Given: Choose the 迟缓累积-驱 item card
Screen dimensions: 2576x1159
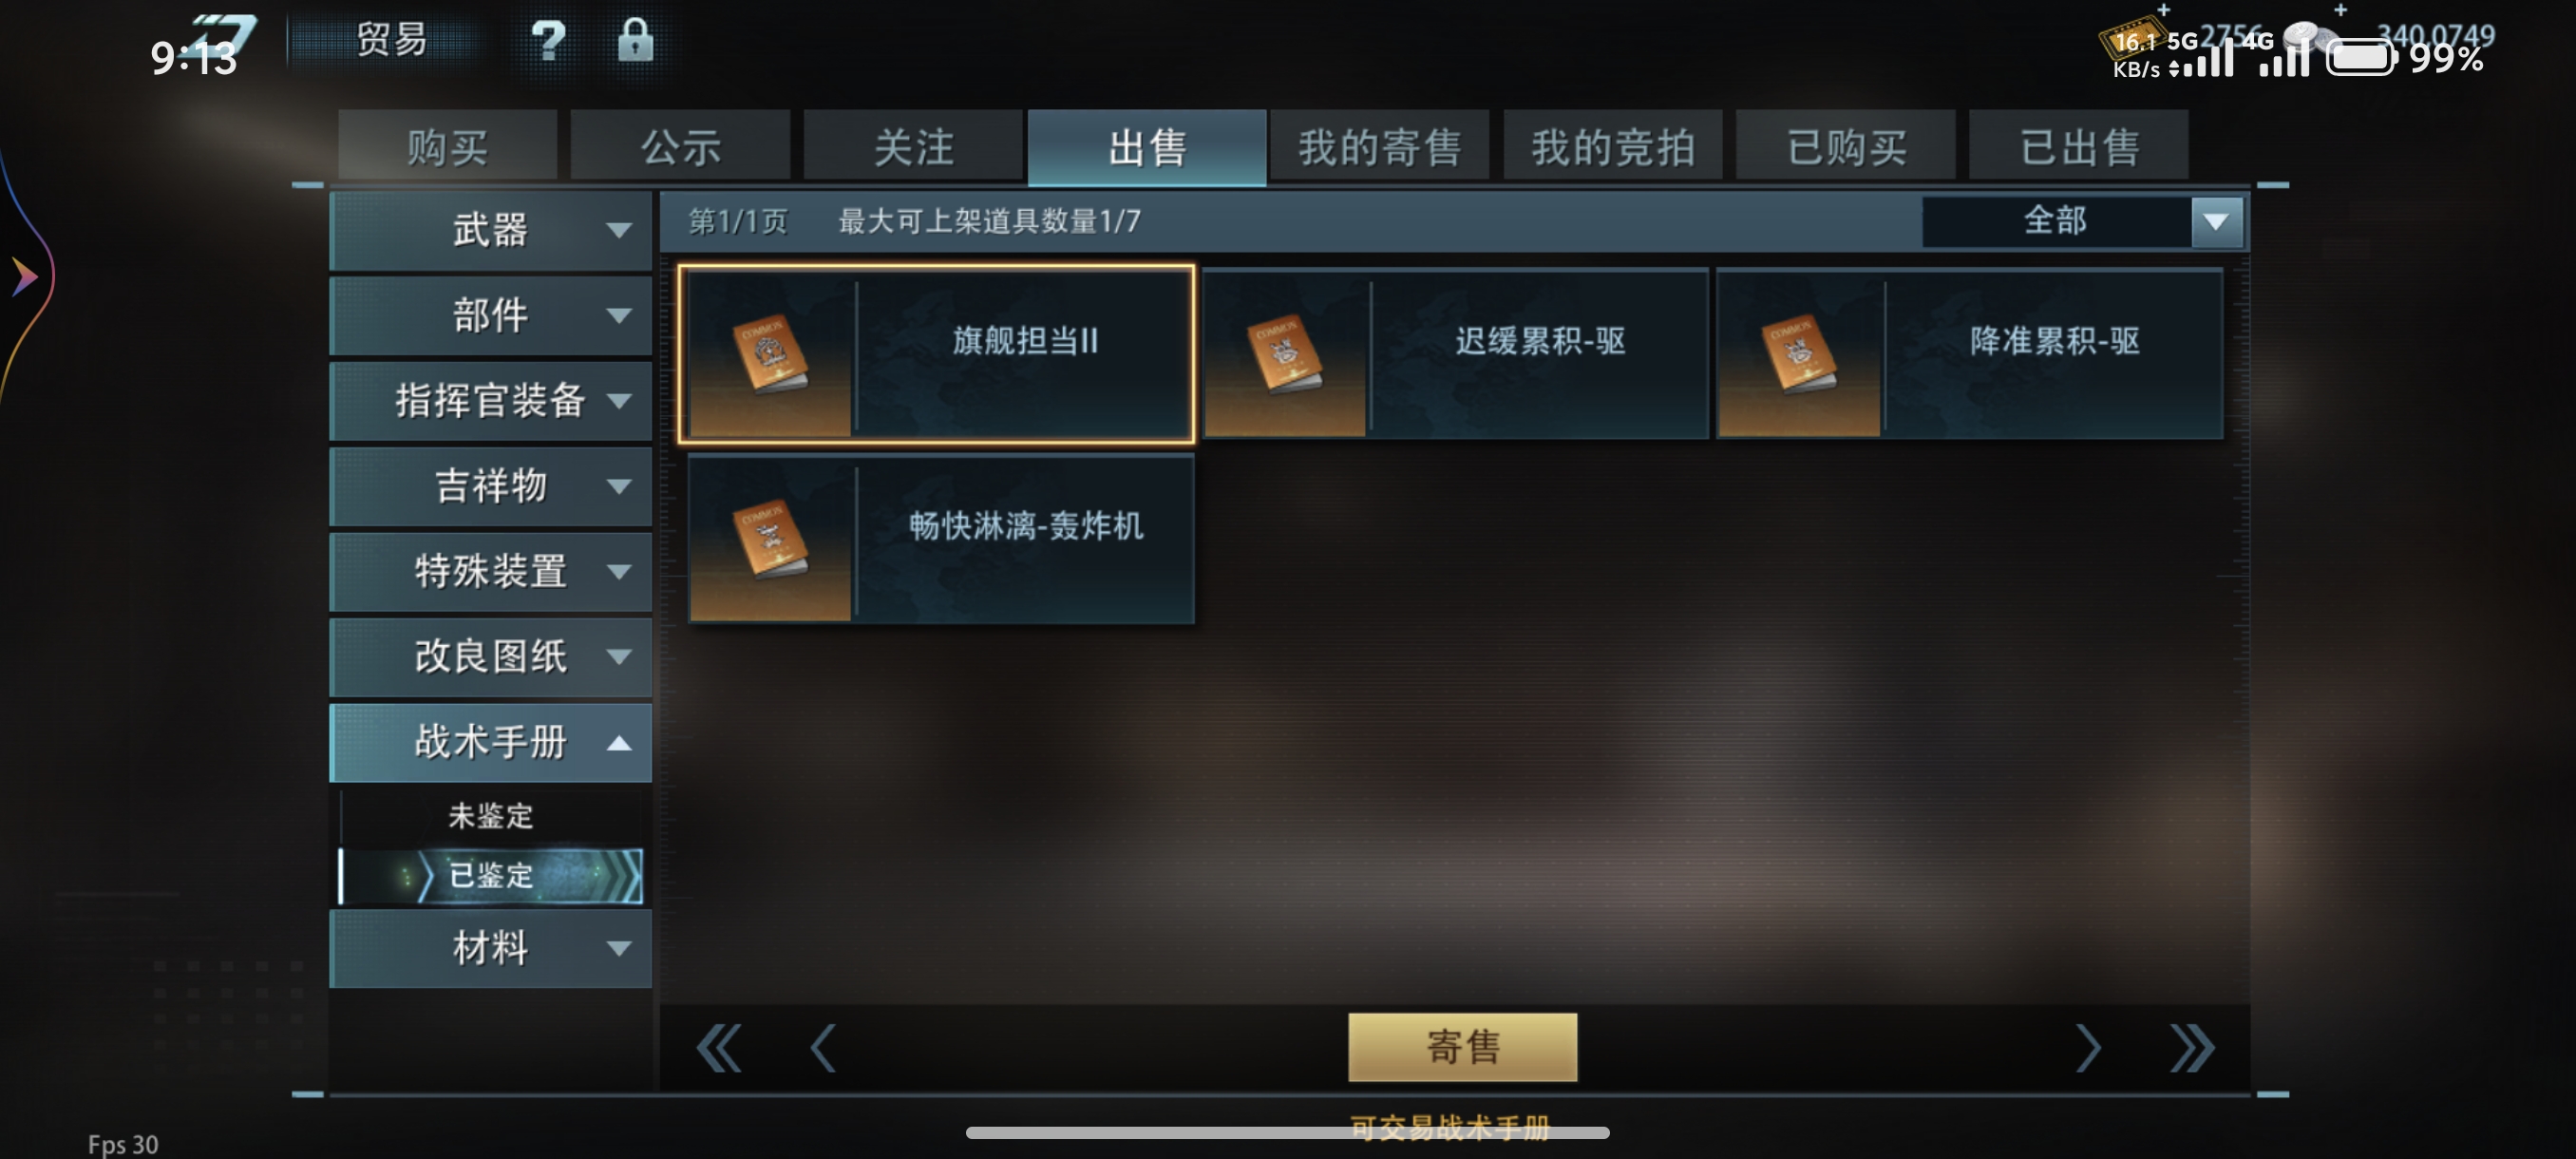Looking at the screenshot, I should coord(1456,353).
